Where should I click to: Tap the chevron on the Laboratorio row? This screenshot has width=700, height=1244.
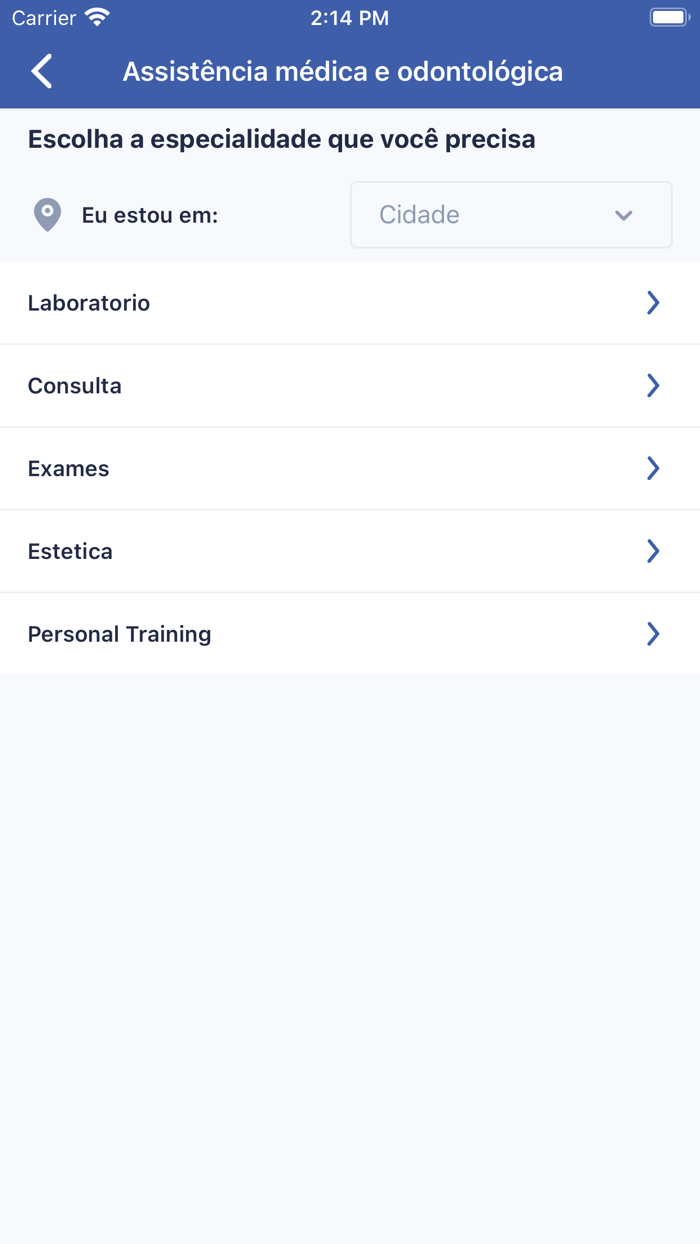[x=653, y=303]
